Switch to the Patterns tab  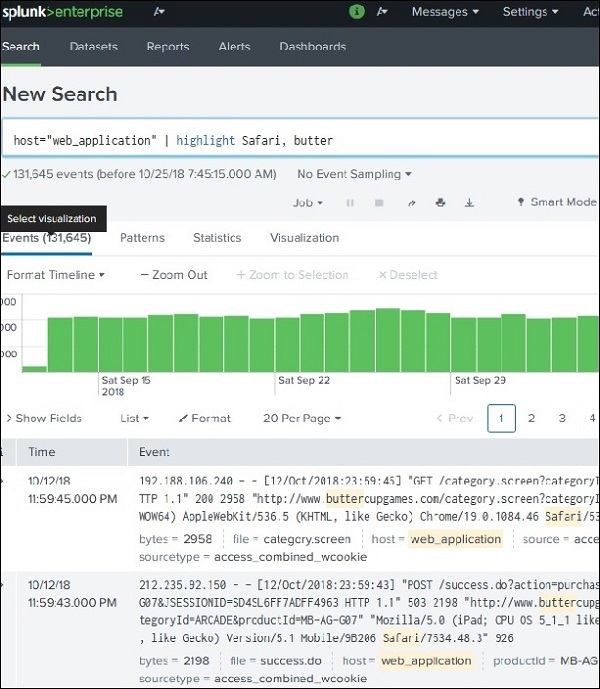tap(142, 238)
